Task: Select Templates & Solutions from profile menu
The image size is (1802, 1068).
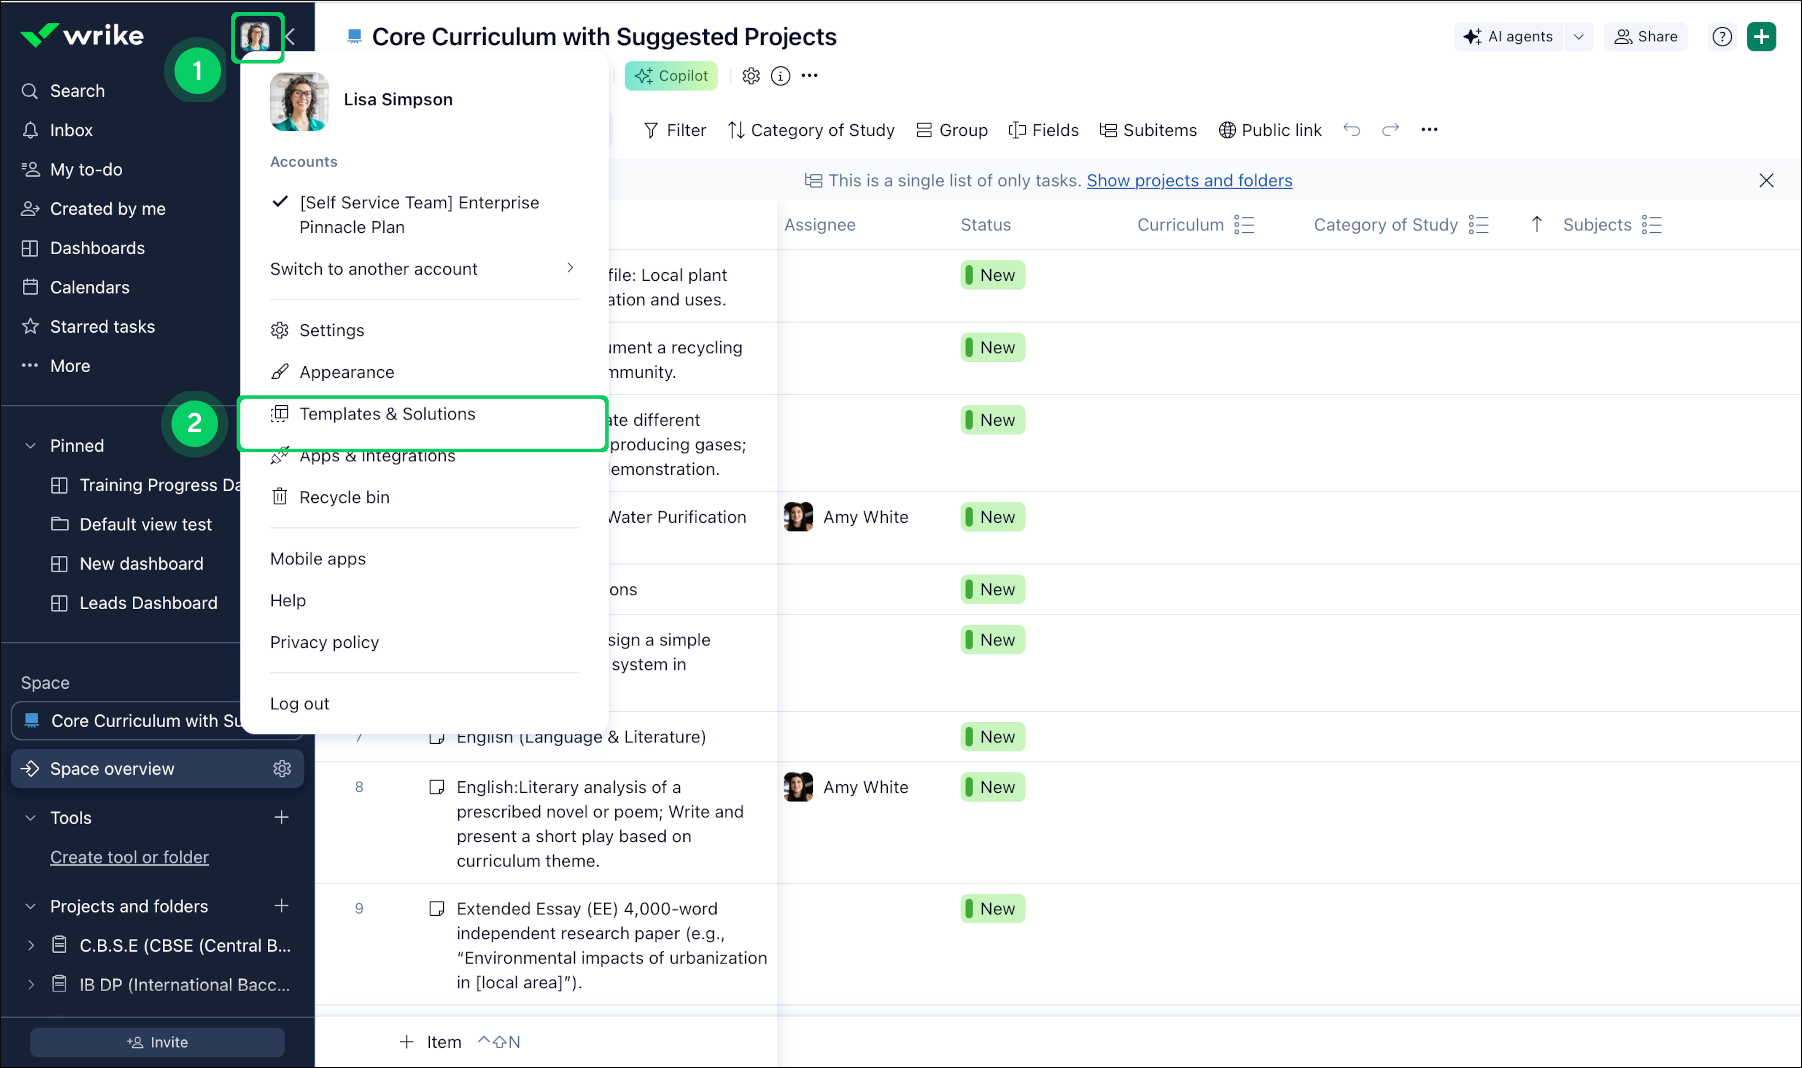Action: 387,414
